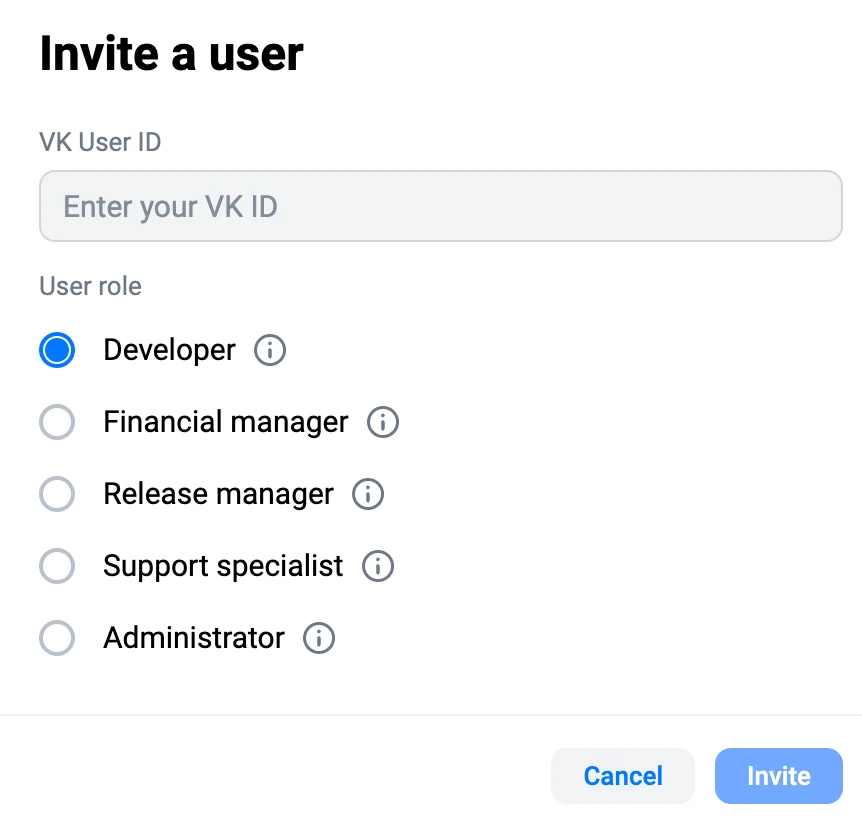Set the Support specialist radio circle

pos(57,566)
